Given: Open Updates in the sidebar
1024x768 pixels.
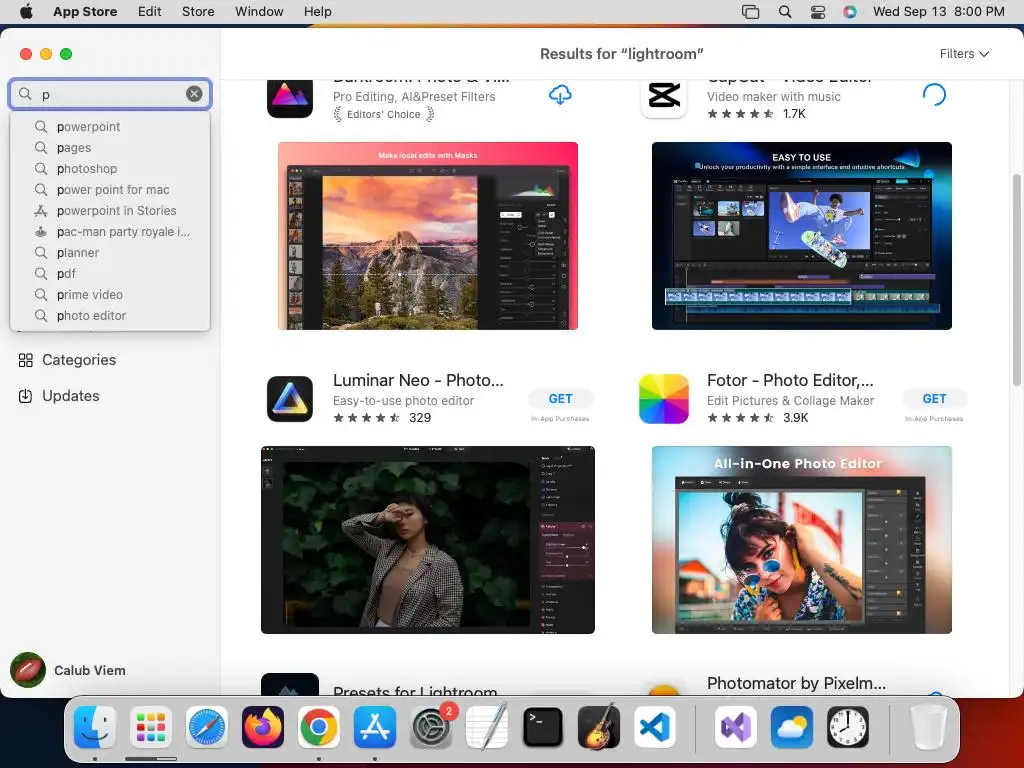Looking at the screenshot, I should tap(59, 396).
